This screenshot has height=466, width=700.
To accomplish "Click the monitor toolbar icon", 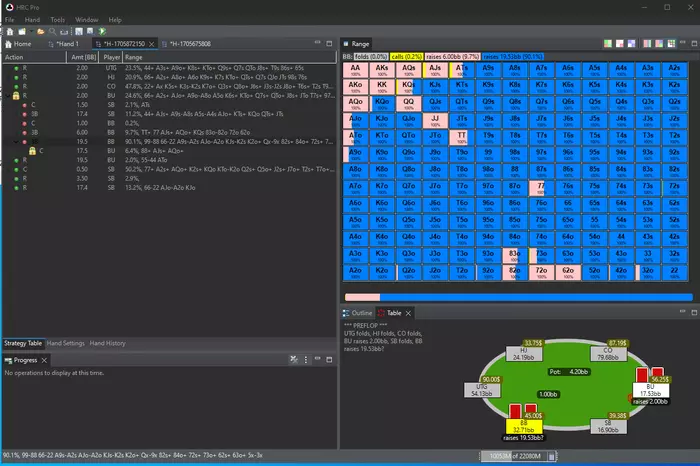I will 90,31.
